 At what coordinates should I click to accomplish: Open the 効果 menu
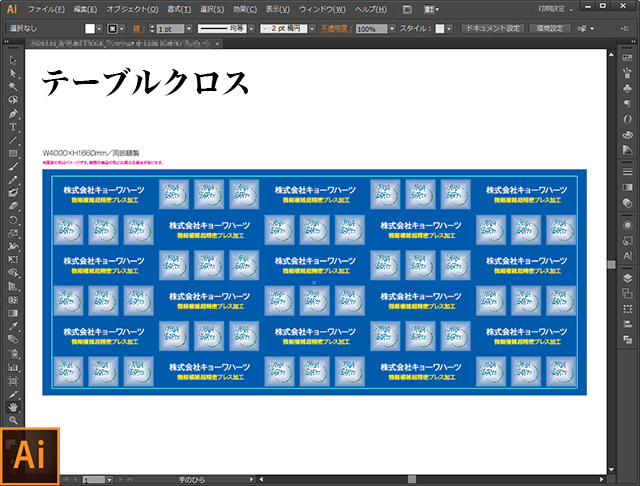[244, 9]
